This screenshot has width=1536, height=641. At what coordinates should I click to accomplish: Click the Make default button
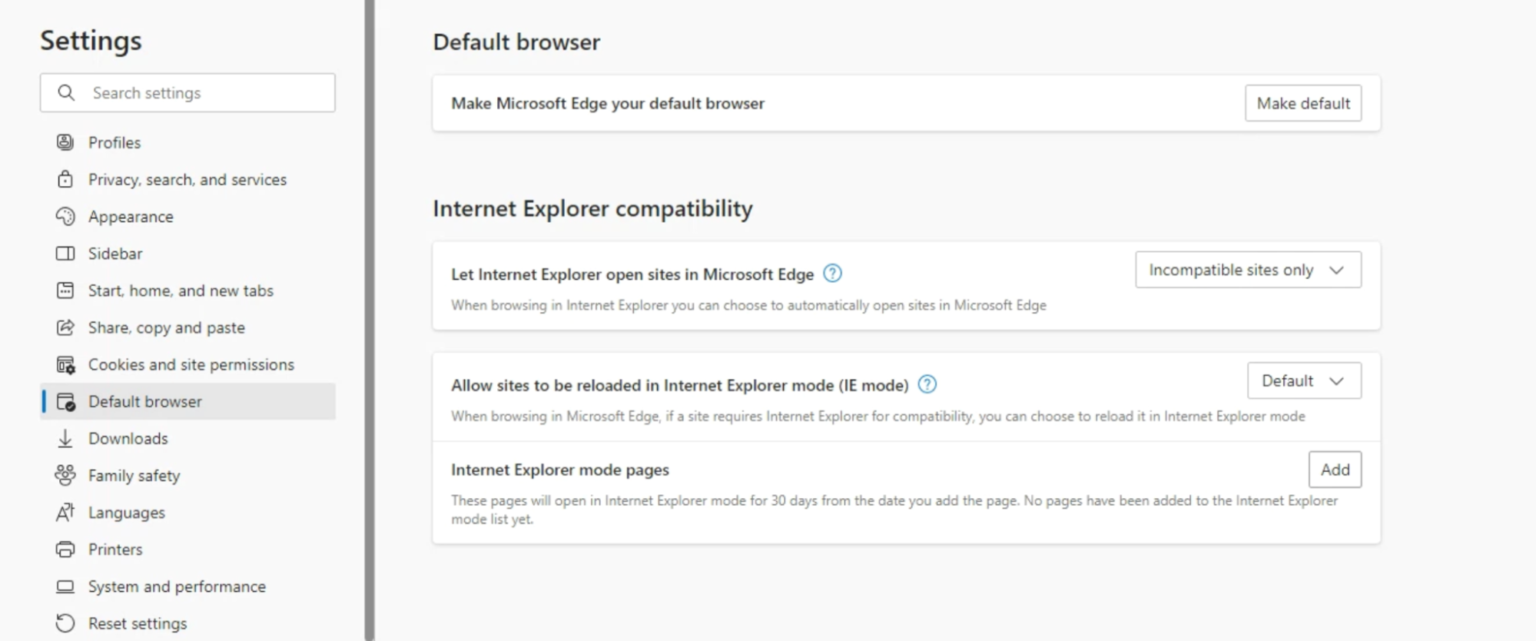click(x=1302, y=102)
